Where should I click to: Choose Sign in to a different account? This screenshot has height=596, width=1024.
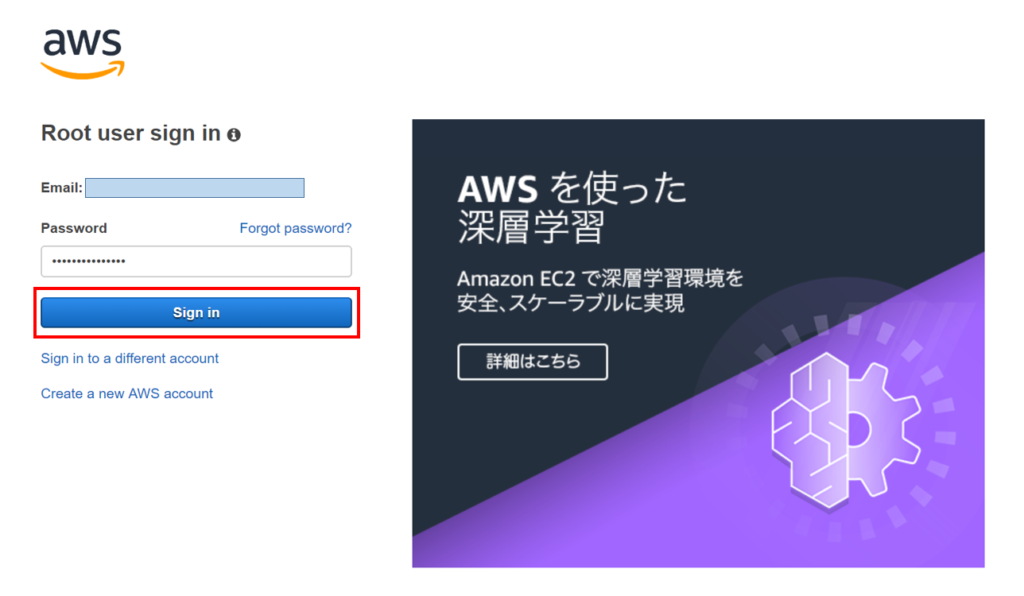[x=130, y=358]
